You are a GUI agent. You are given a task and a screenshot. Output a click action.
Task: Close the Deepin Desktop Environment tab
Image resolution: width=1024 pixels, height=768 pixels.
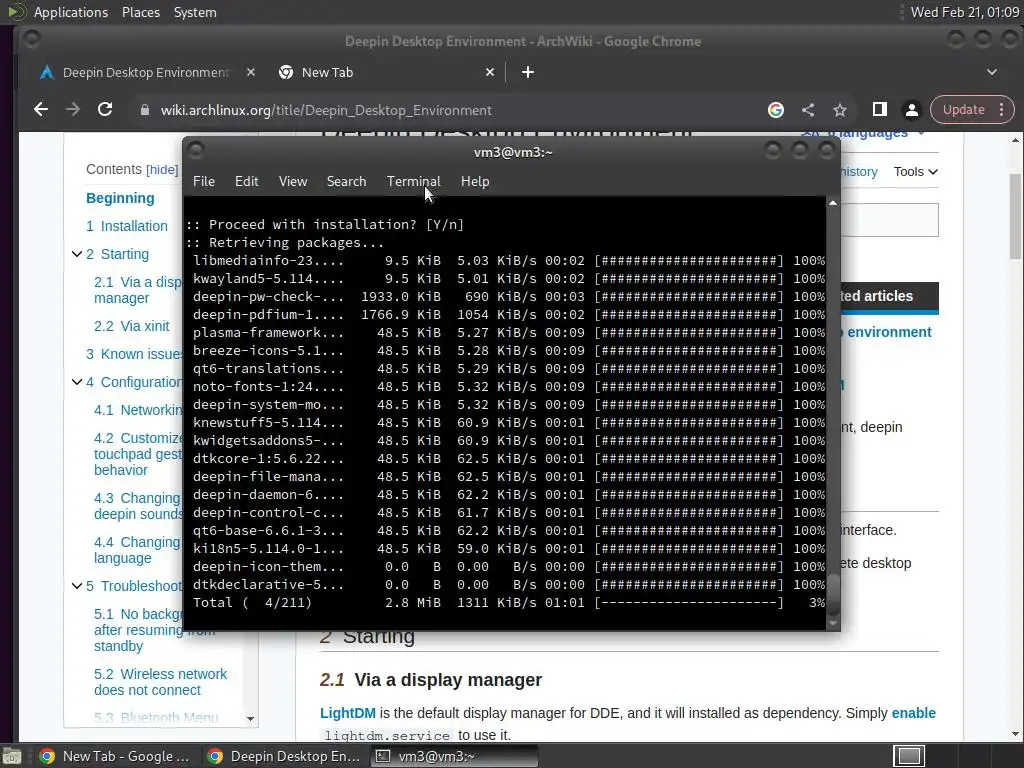click(x=251, y=72)
